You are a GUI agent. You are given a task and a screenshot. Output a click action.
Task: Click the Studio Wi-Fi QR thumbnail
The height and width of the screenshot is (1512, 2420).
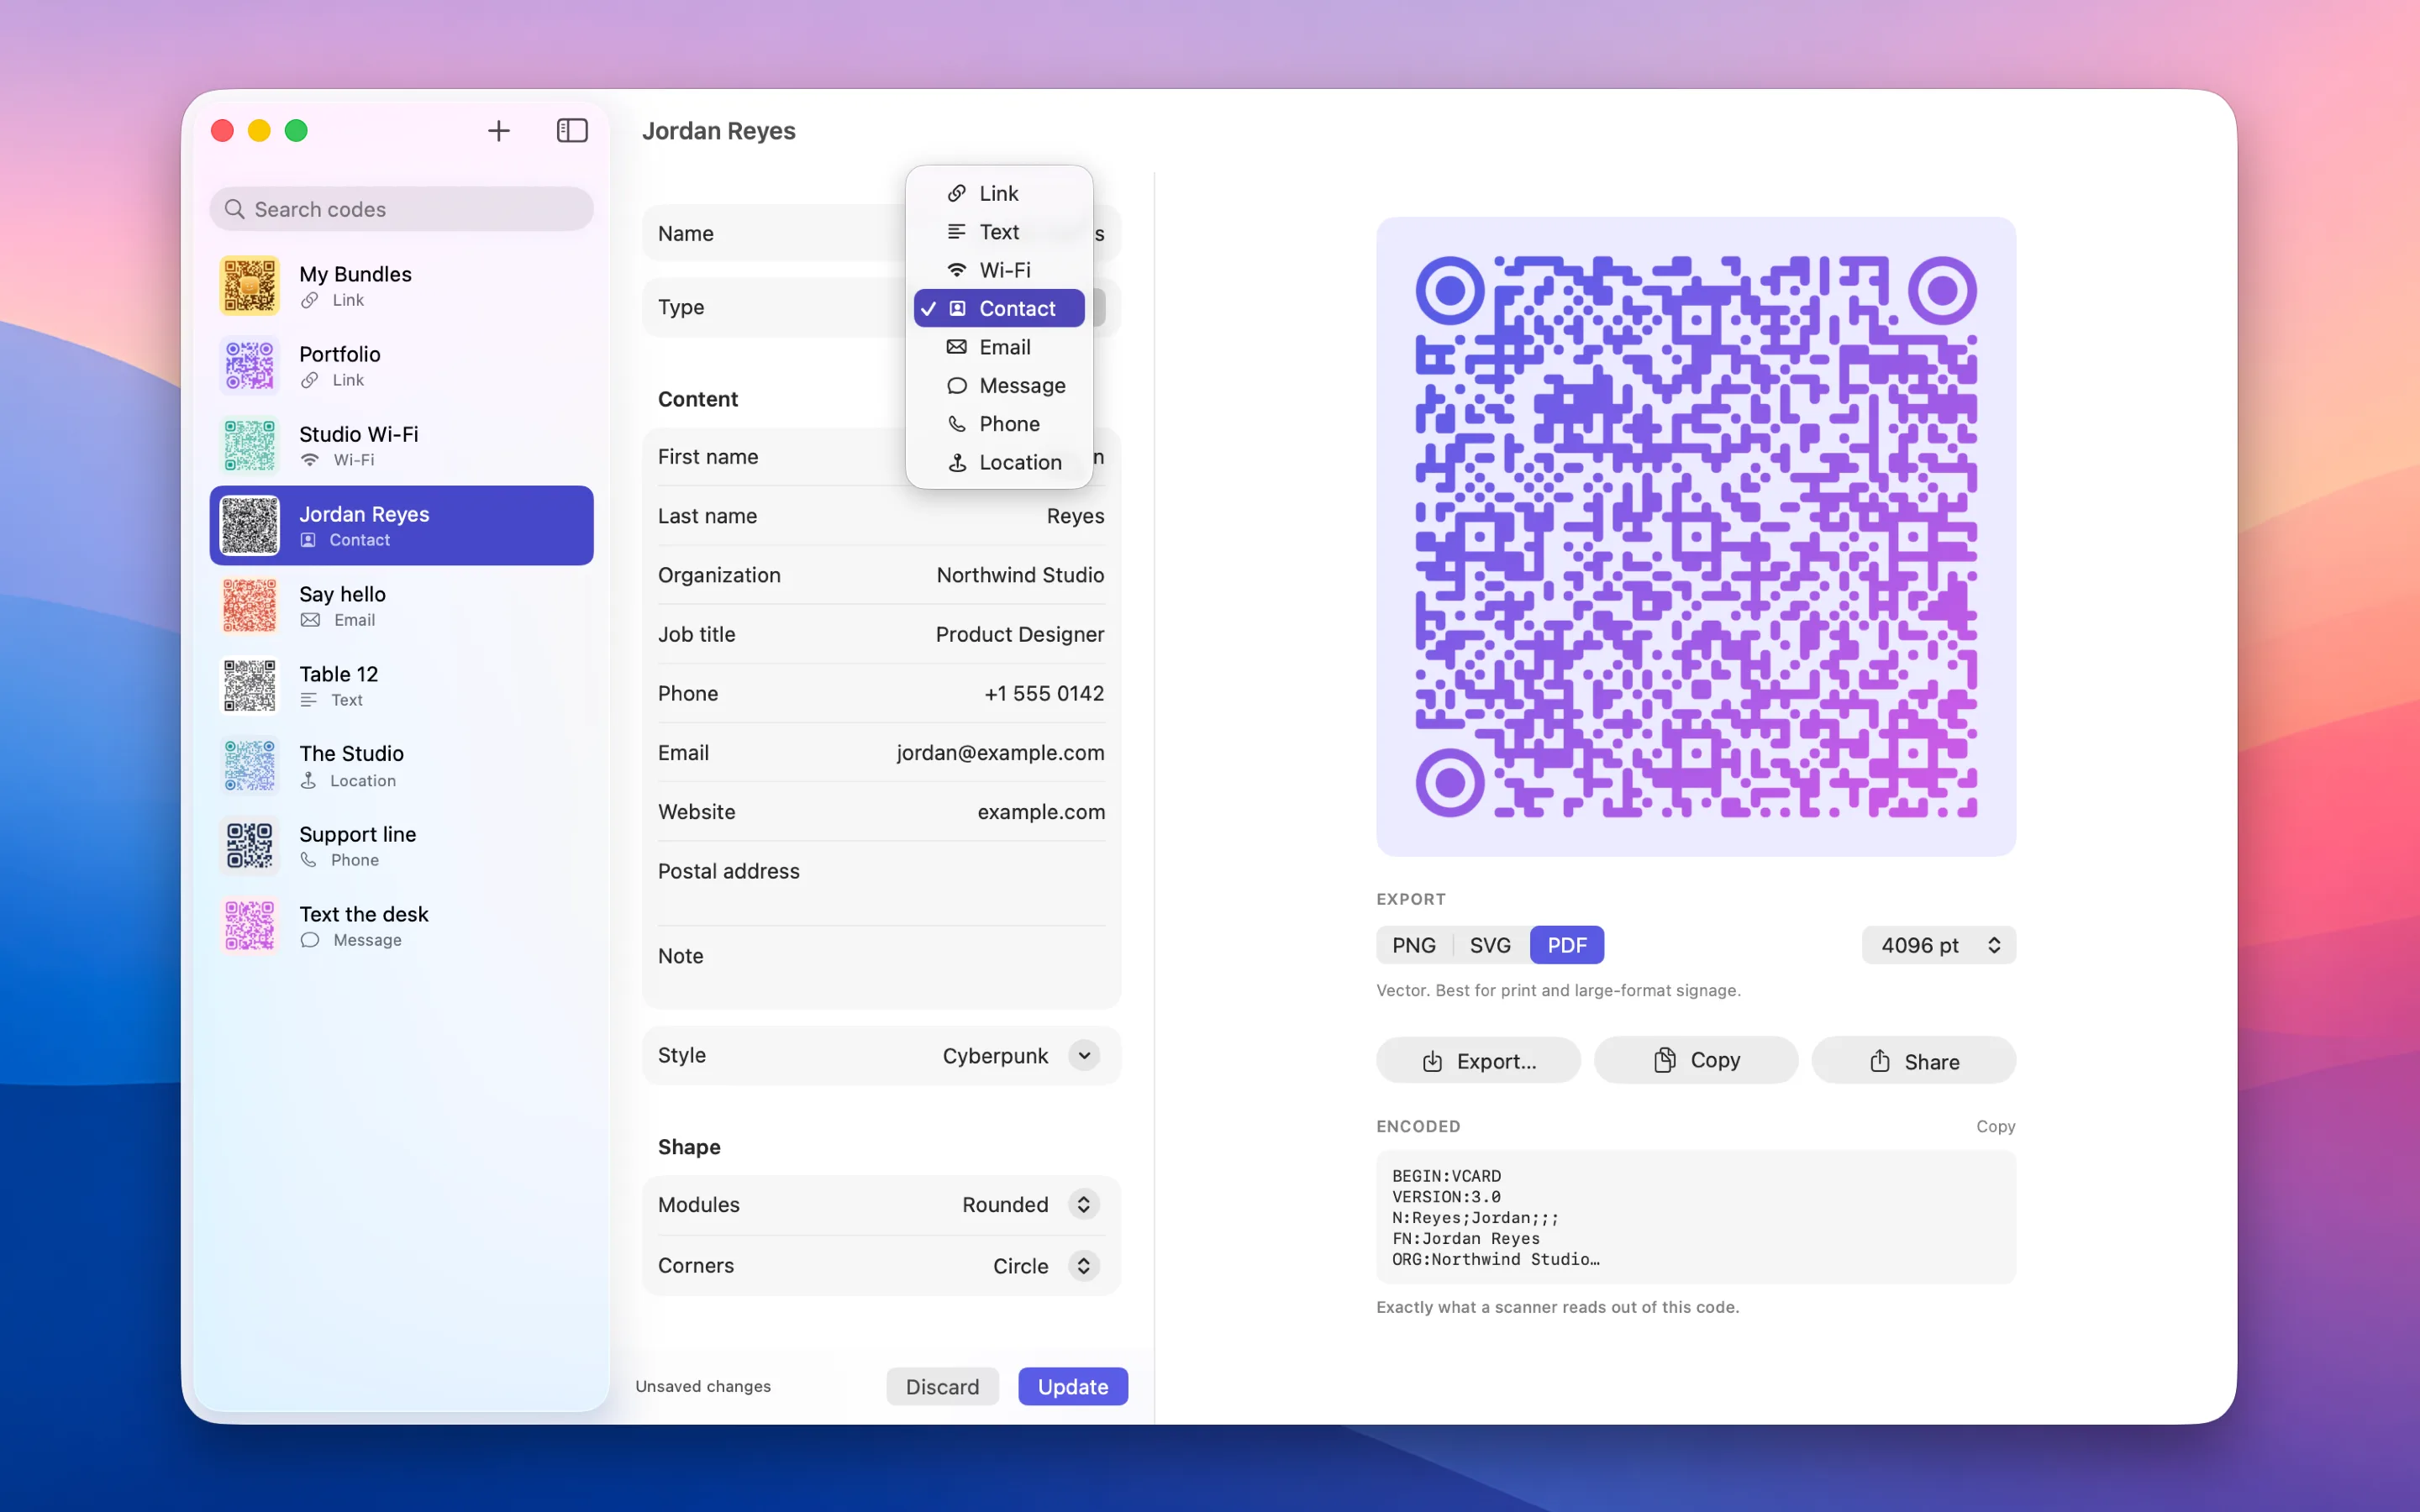(x=249, y=446)
